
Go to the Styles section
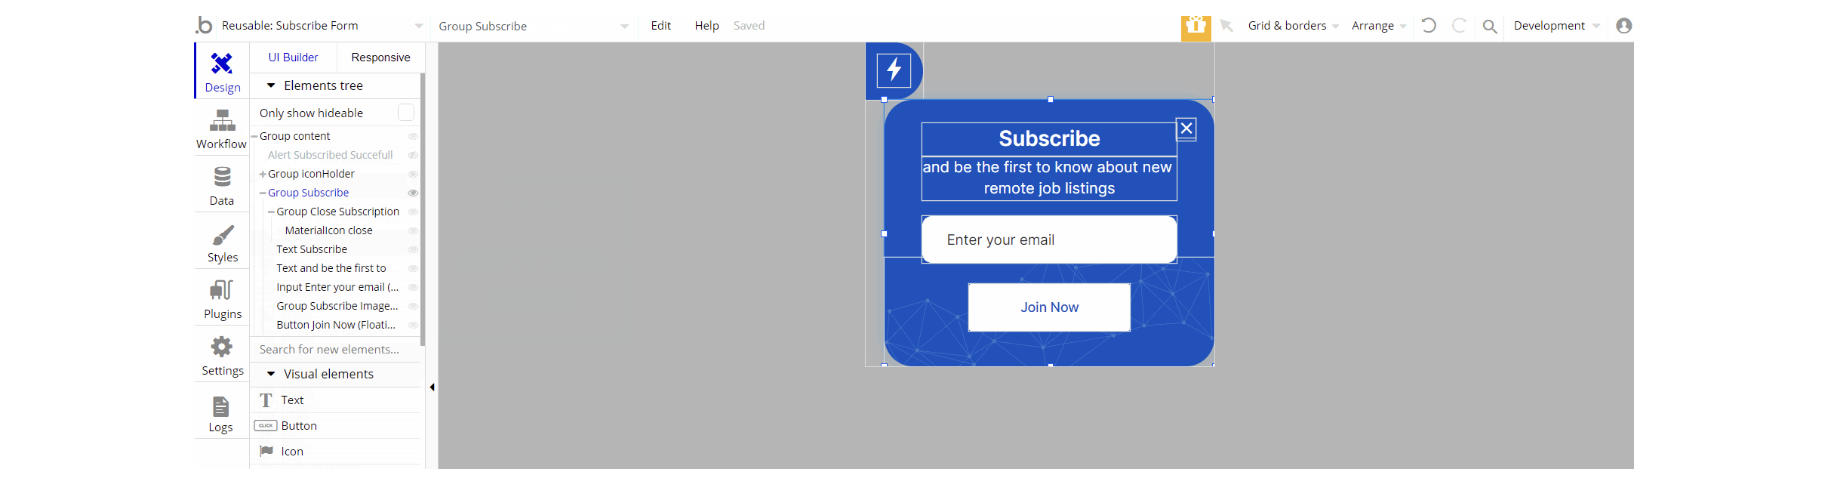(222, 243)
